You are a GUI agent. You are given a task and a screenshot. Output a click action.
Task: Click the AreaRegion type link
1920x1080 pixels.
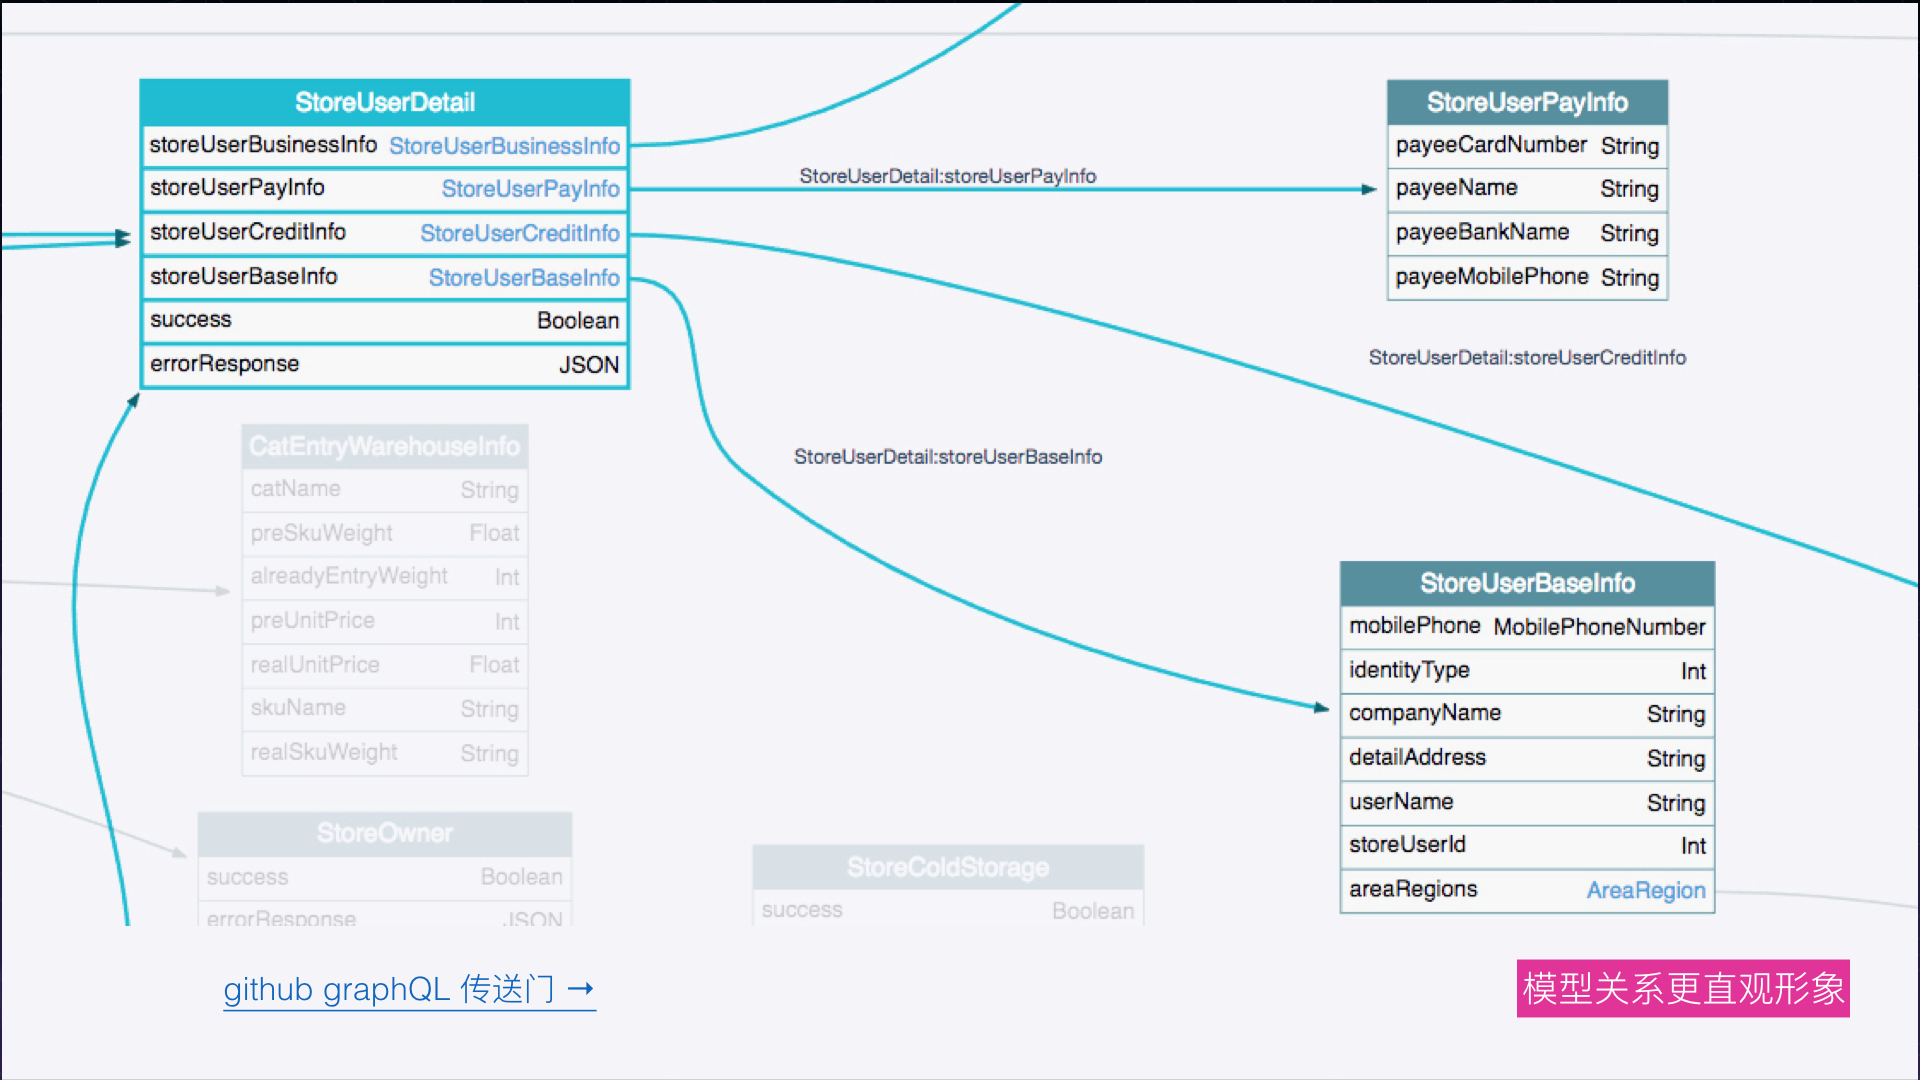click(1645, 890)
